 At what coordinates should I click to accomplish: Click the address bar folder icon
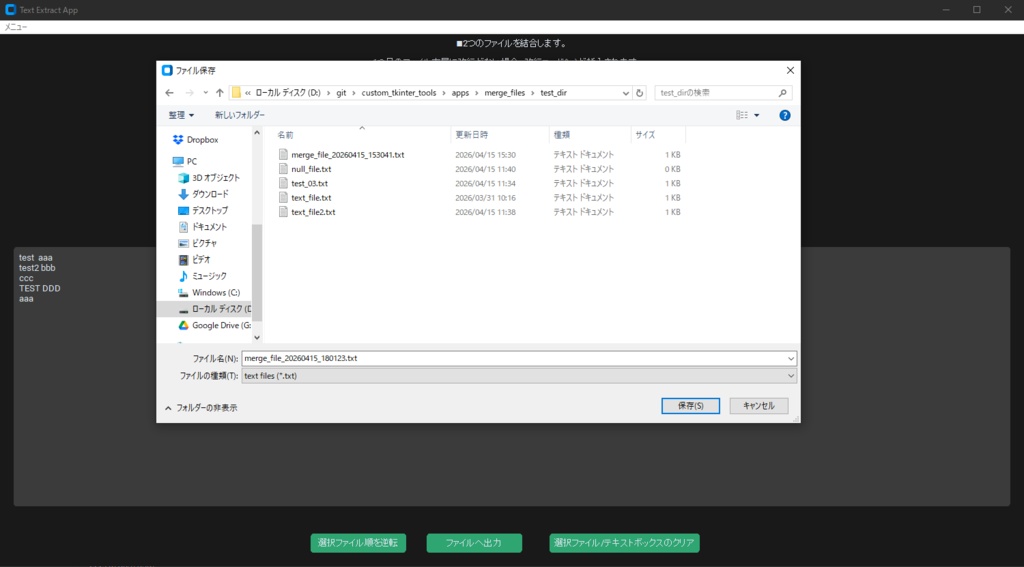coord(236,93)
